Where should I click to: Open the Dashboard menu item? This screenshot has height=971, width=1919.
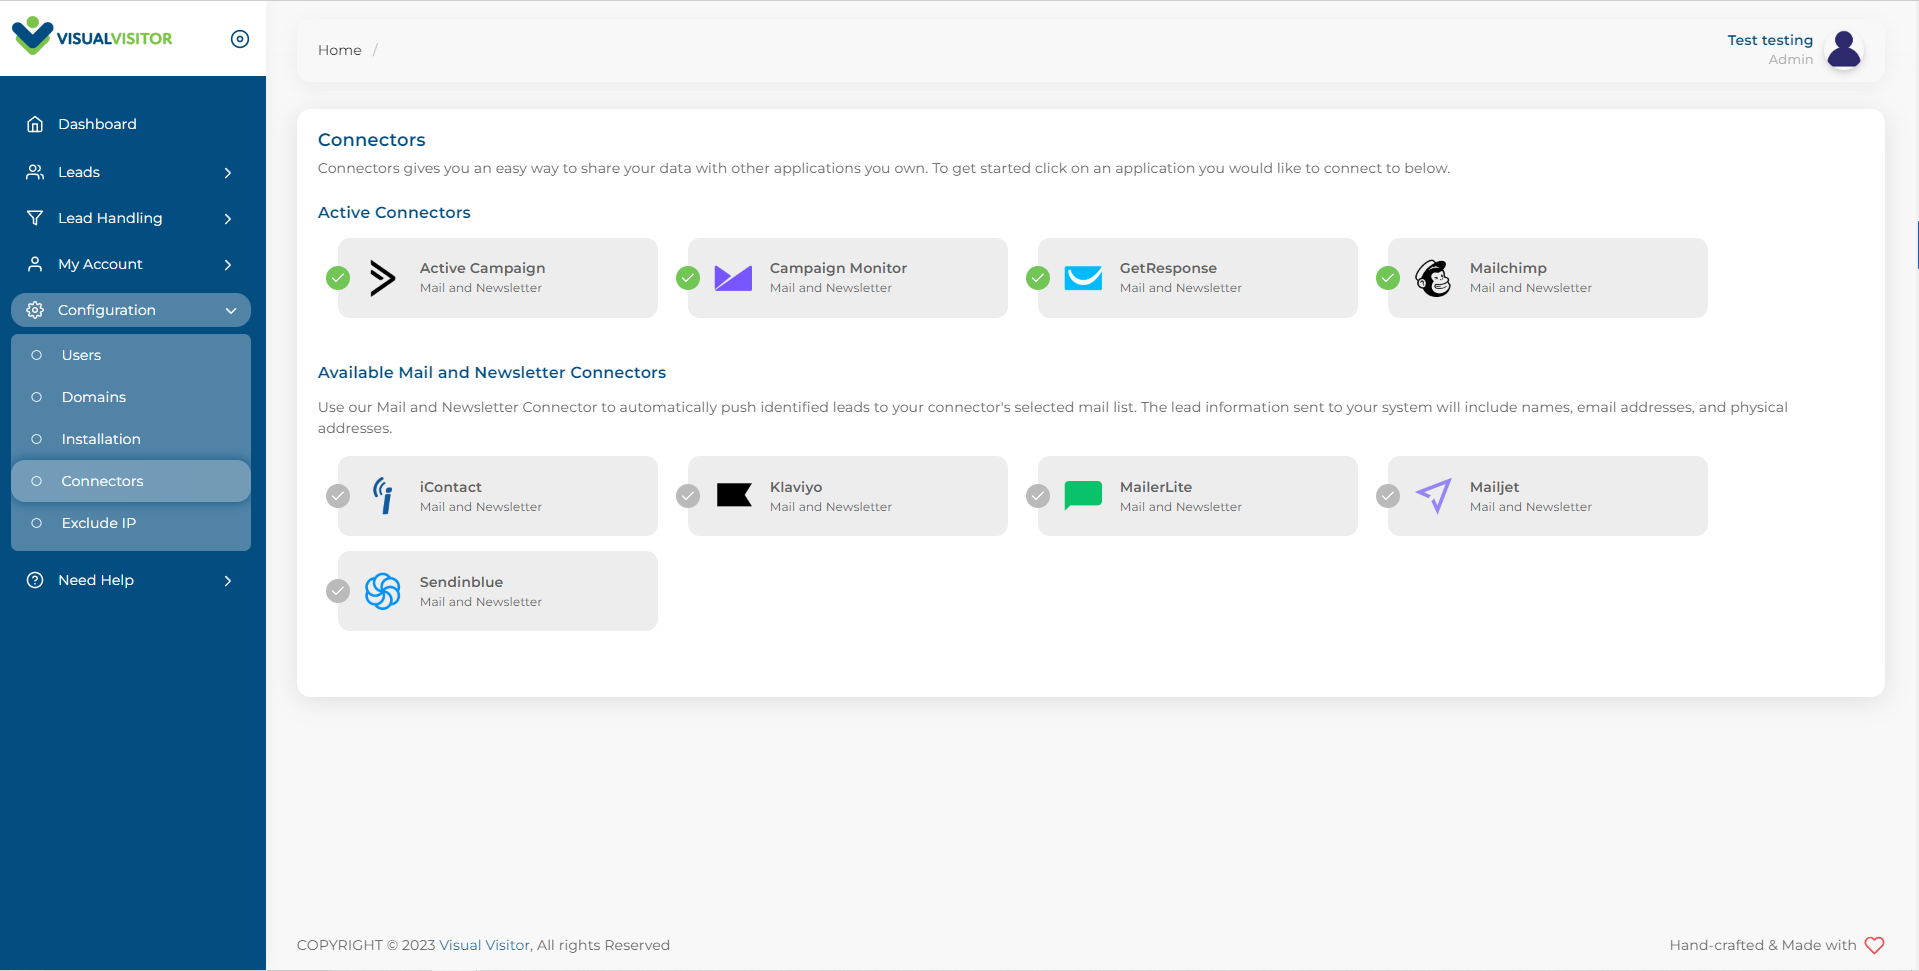click(131, 124)
